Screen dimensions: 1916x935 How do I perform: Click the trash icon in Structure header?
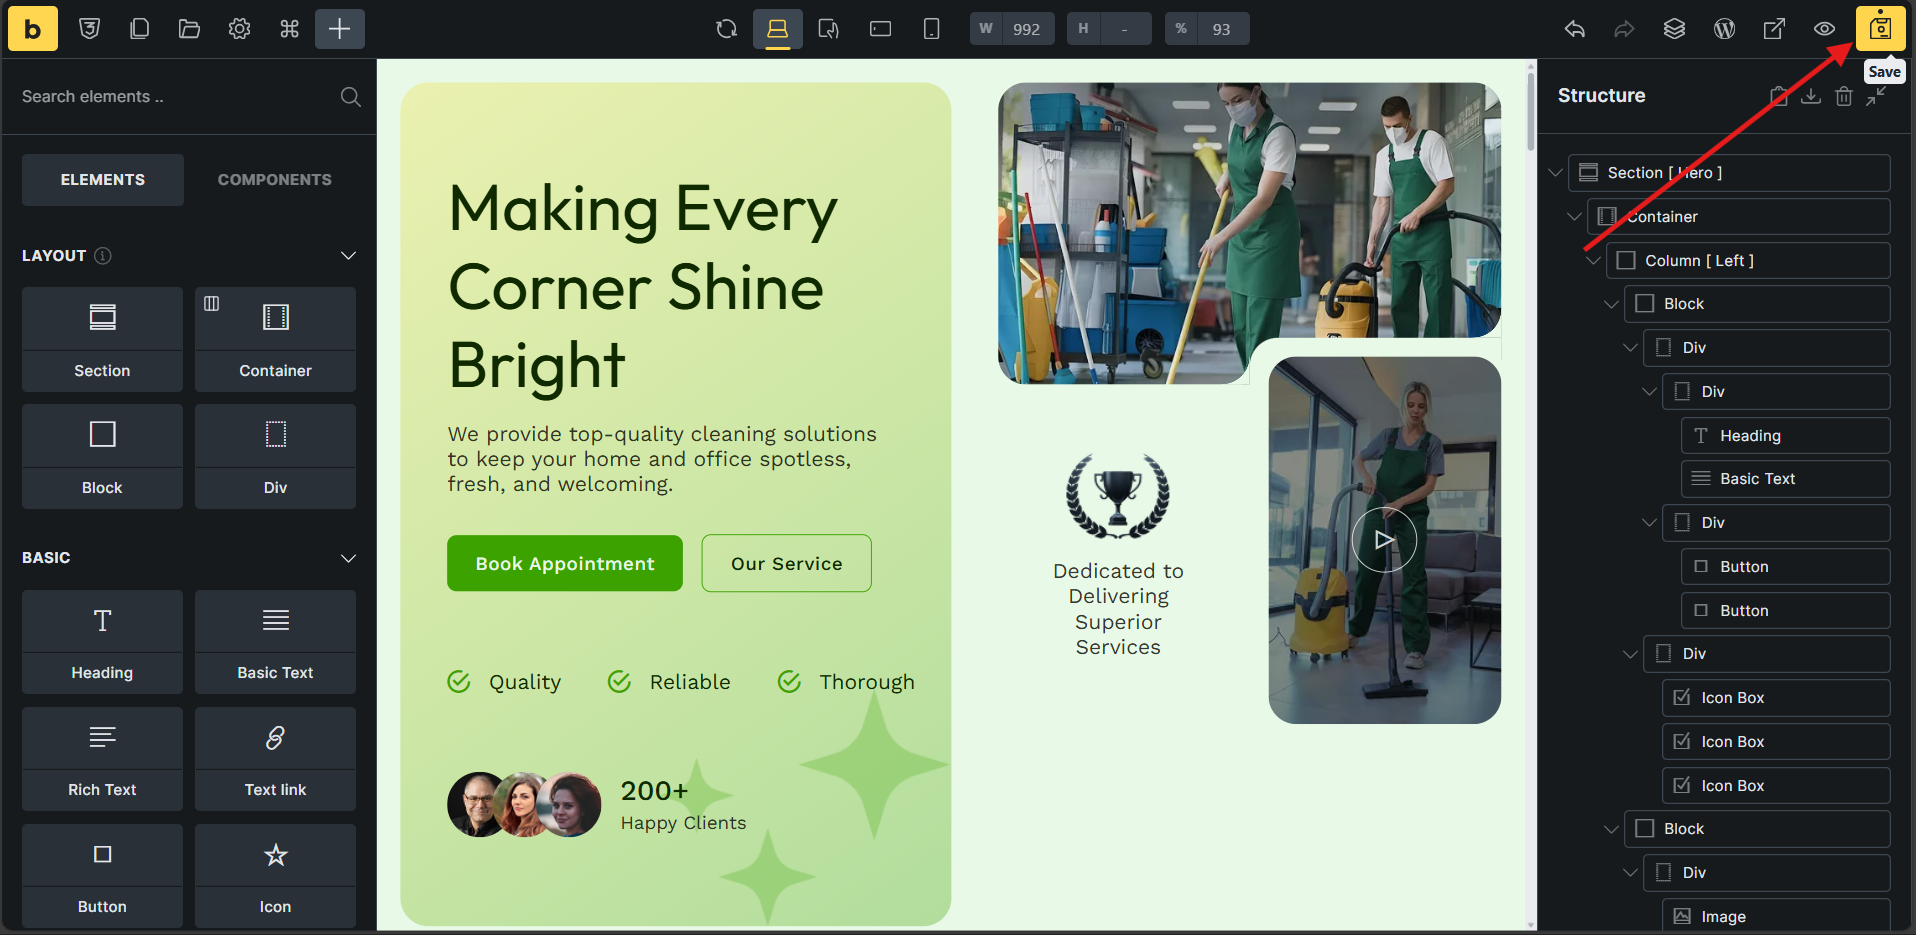click(1844, 96)
